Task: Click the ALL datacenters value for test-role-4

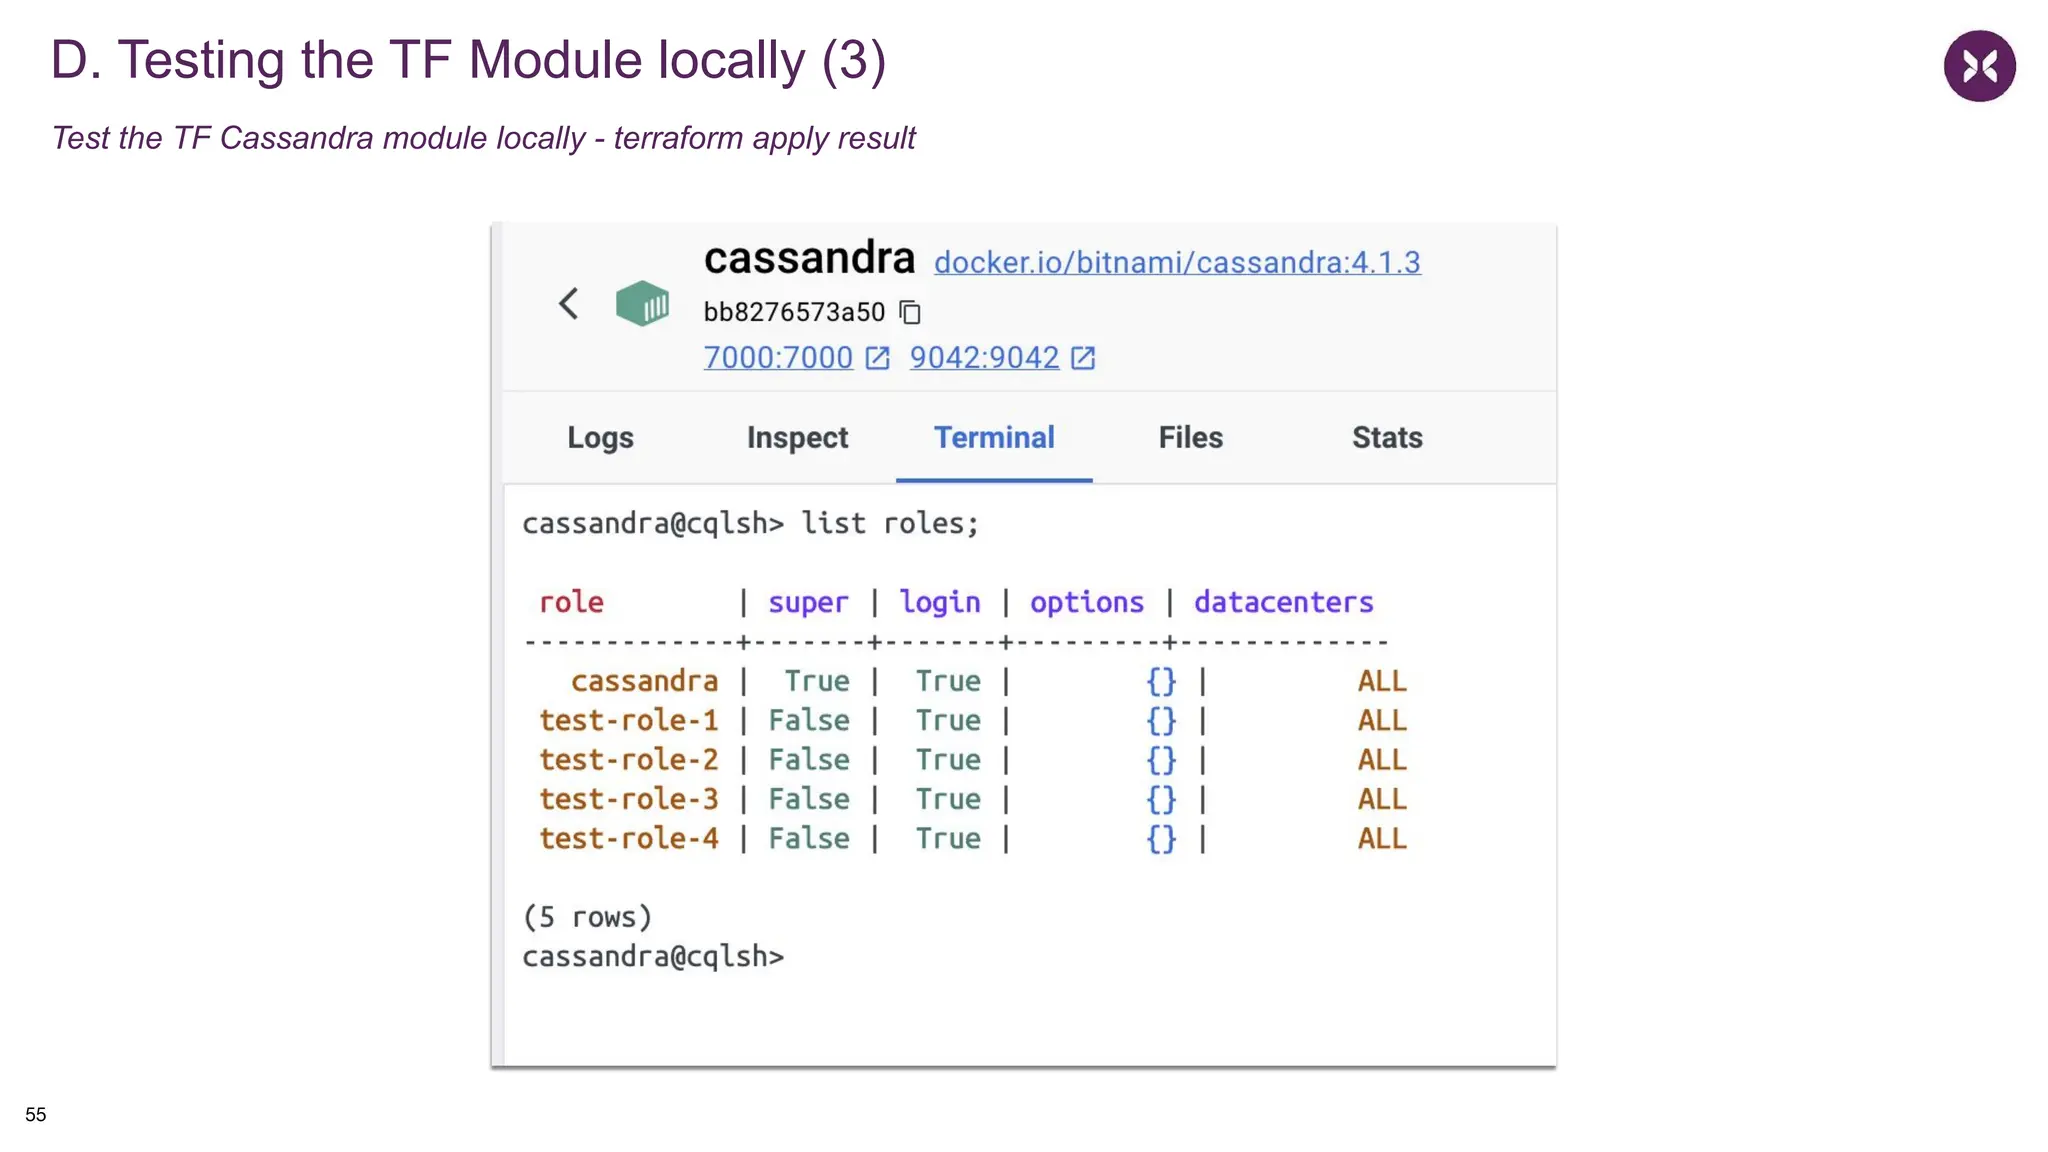Action: (1382, 838)
